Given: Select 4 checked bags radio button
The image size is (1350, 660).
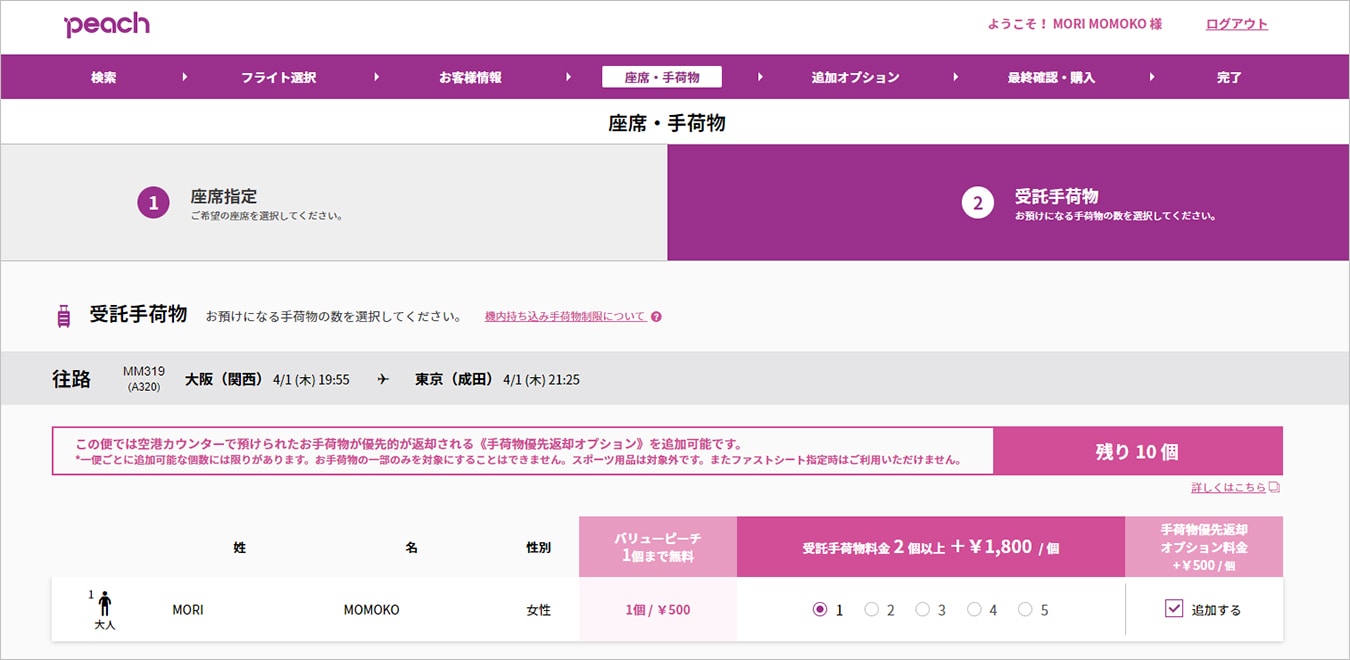Looking at the screenshot, I should (974, 609).
